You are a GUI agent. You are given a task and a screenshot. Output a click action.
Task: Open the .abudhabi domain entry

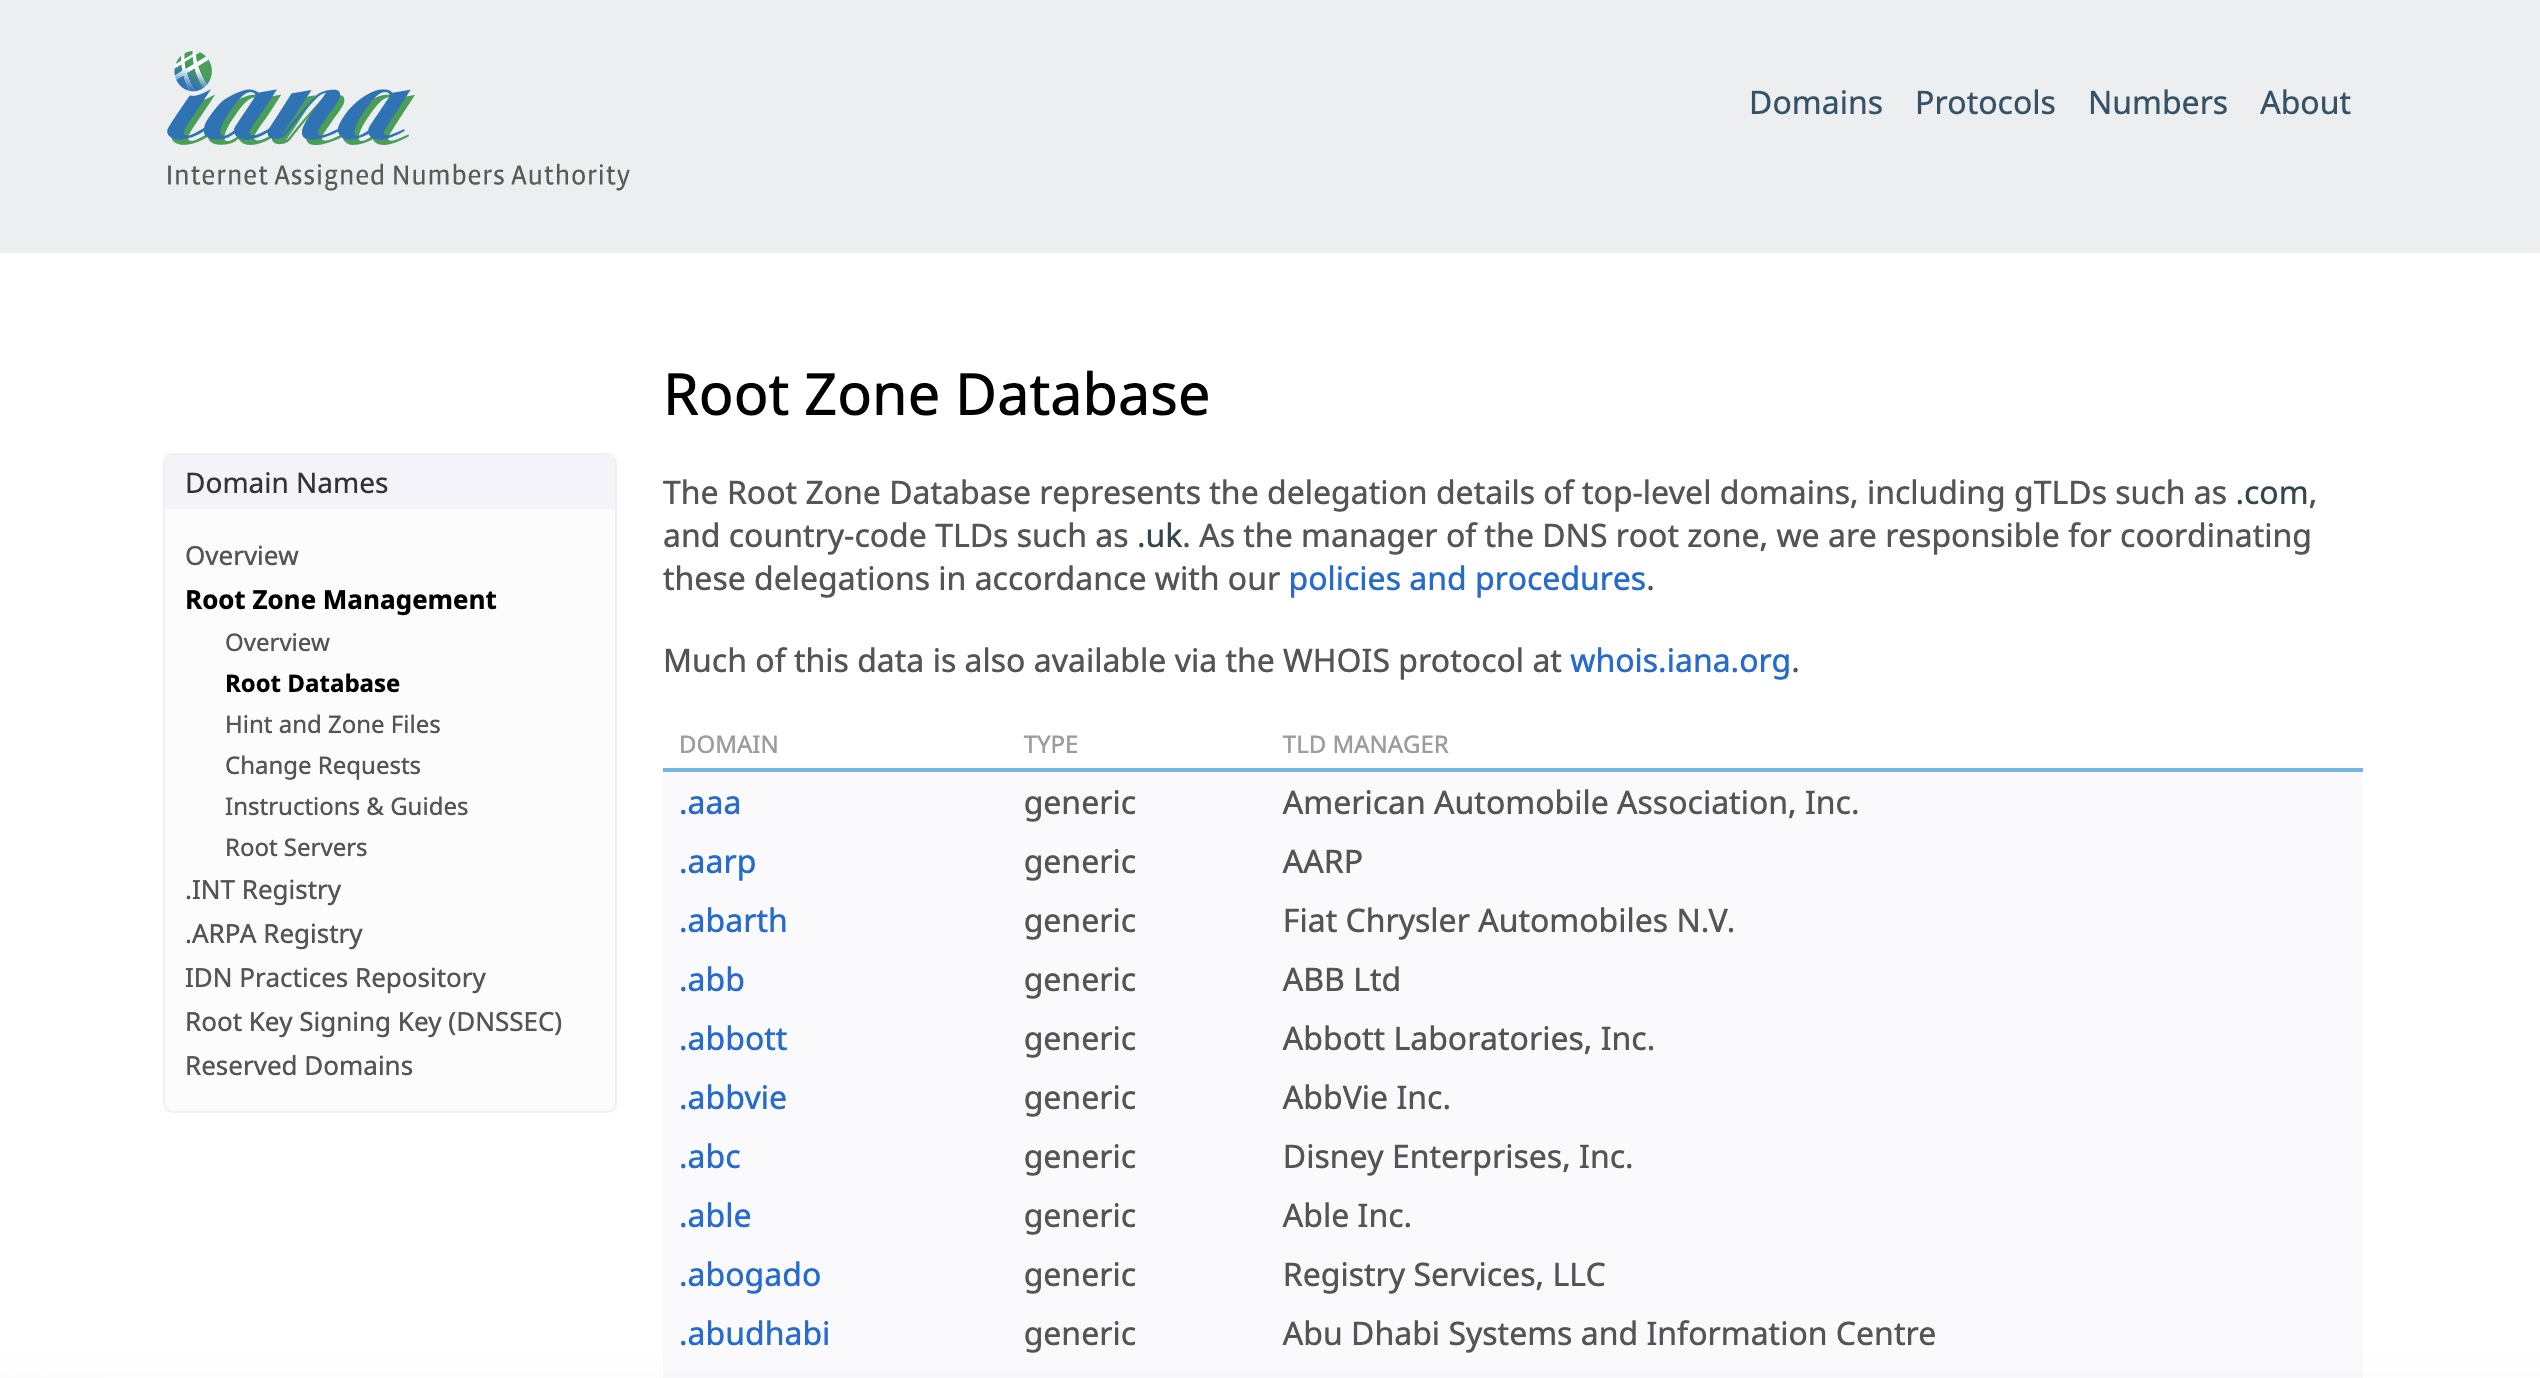click(x=755, y=1333)
